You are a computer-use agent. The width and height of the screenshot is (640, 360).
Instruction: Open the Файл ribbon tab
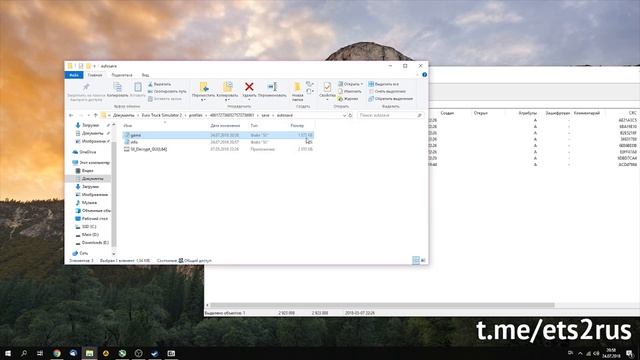click(74, 75)
